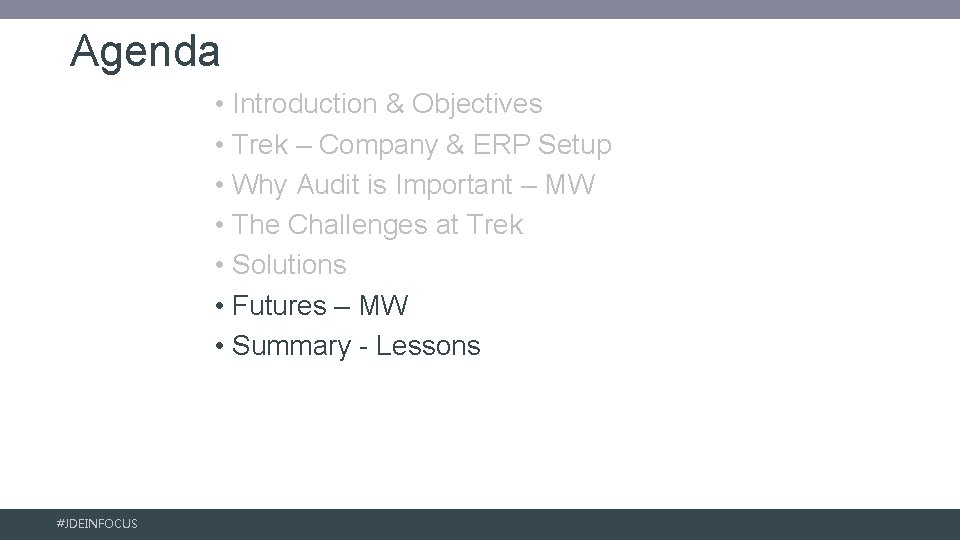Click the word Introduction
Viewport: 960px width, 540px height.
click(x=303, y=104)
